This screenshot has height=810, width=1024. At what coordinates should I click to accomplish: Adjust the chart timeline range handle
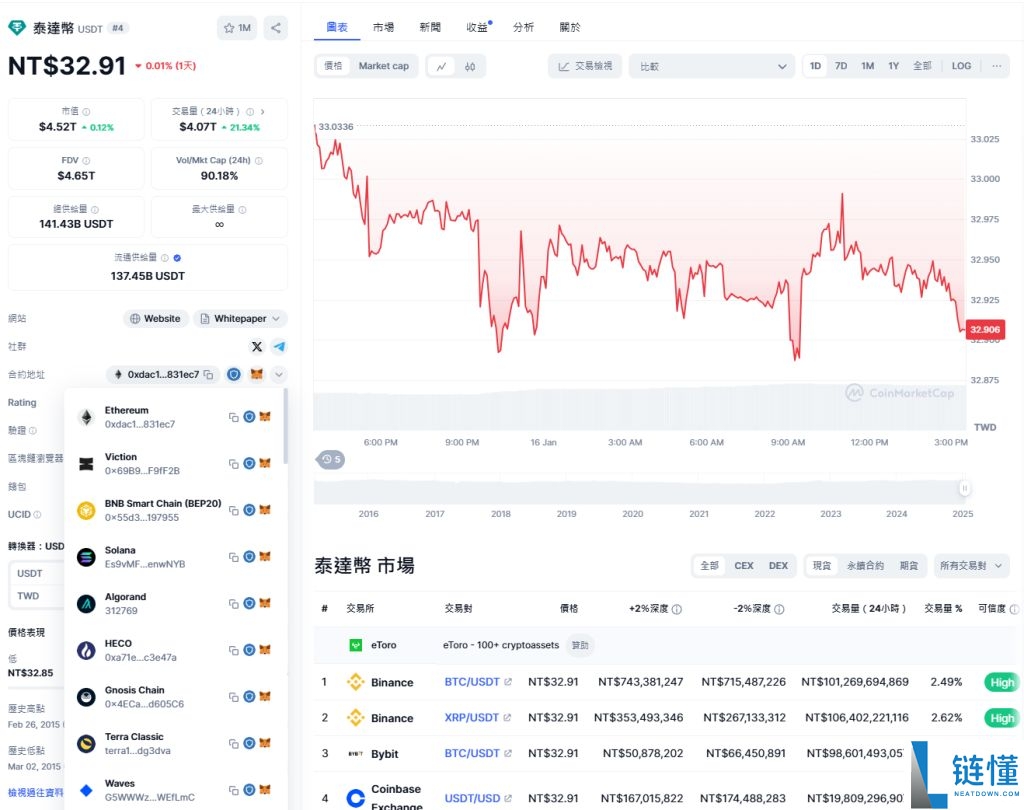click(965, 489)
